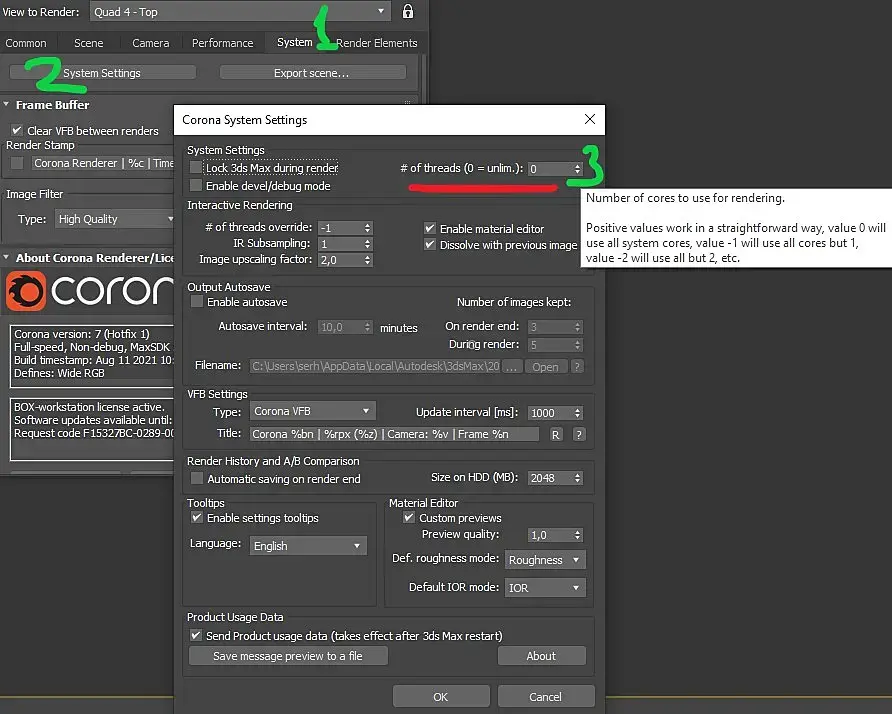This screenshot has width=892, height=714.
Task: Switch to the Render Elements tab
Action: [377, 43]
